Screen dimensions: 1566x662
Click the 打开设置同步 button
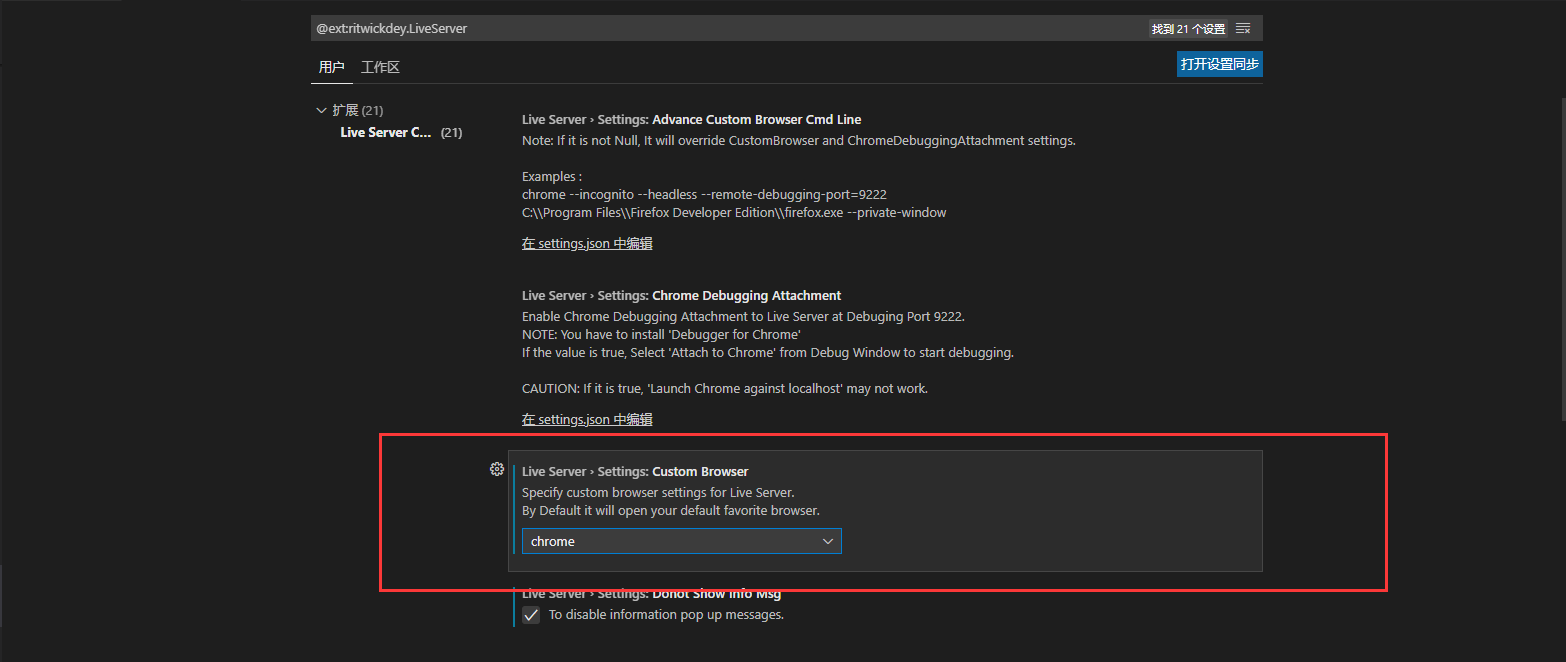click(x=1220, y=64)
